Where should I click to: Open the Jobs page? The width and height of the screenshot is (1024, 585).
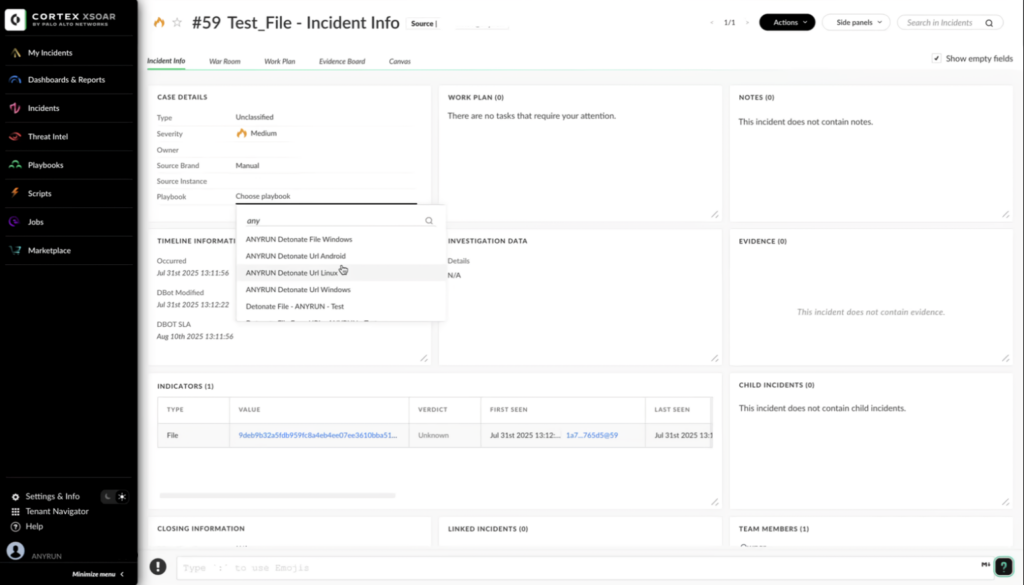(x=35, y=222)
